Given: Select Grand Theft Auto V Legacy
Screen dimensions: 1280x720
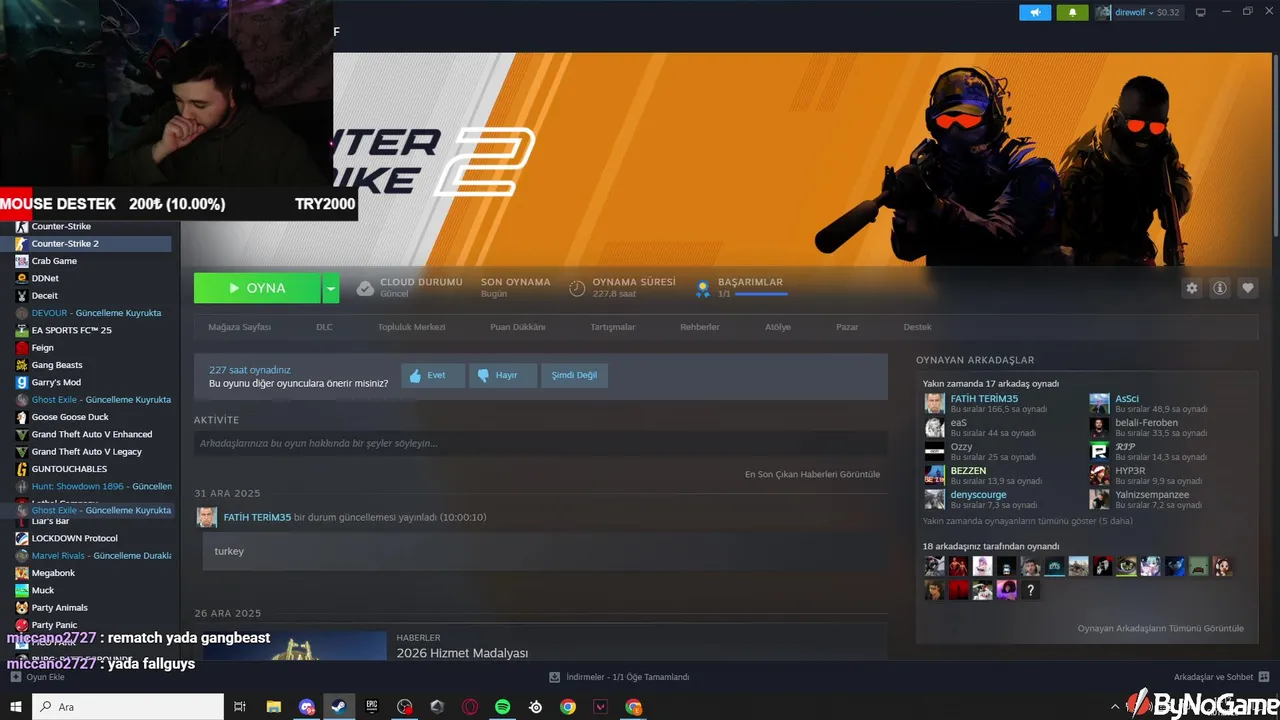Looking at the screenshot, I should pyautogui.click(x=86, y=452).
